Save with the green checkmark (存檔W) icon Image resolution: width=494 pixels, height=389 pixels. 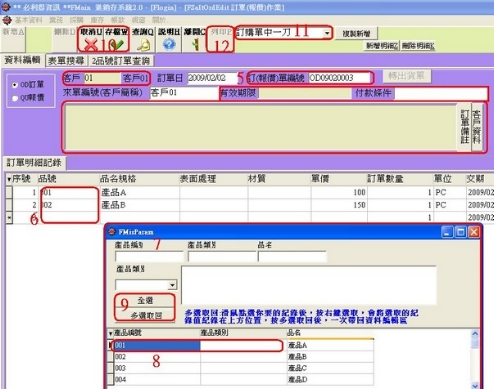click(117, 44)
